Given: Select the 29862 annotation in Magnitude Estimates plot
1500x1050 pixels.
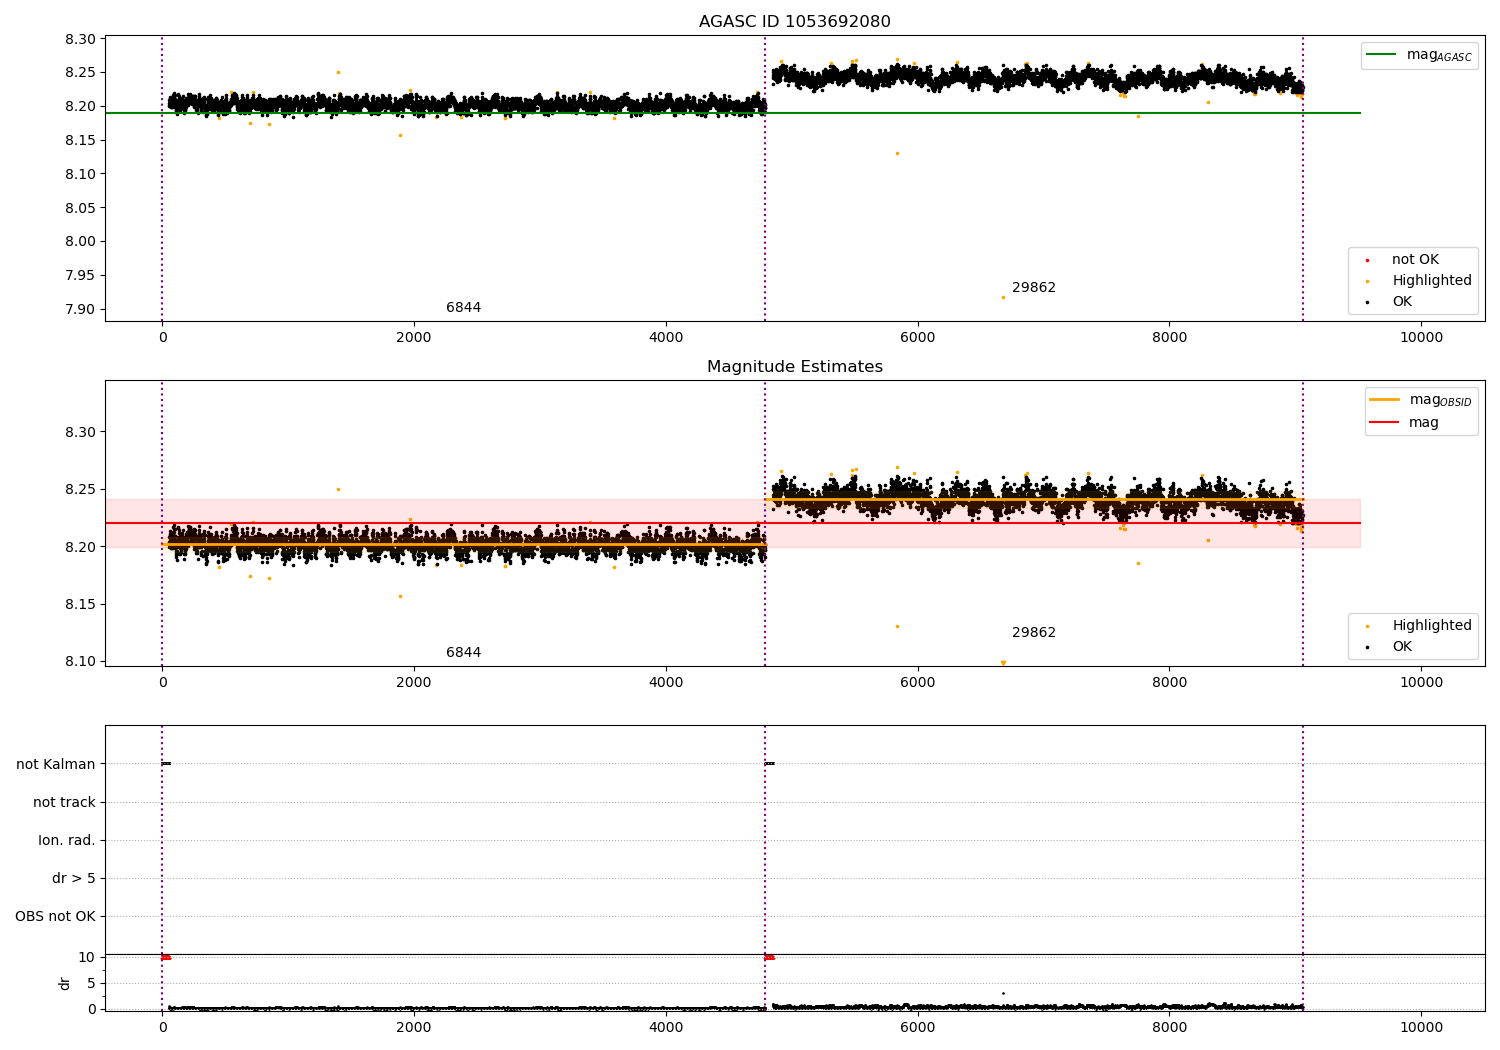Looking at the screenshot, I should [x=1034, y=633].
